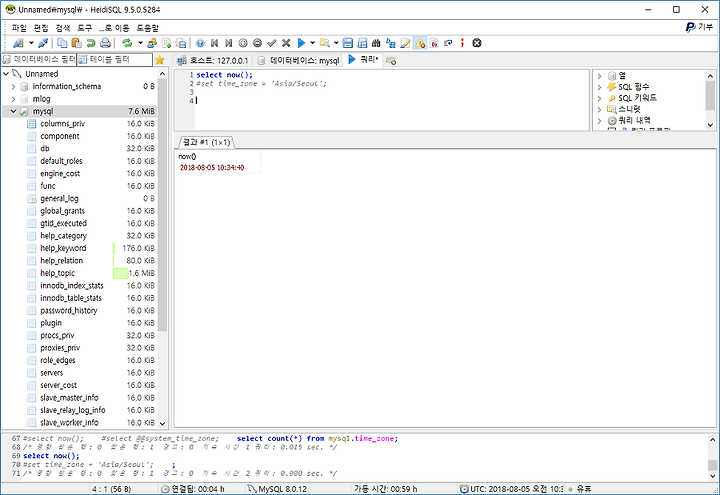The image size is (720, 495).
Task: Open the 검색 menu
Action: pyautogui.click(x=63, y=28)
